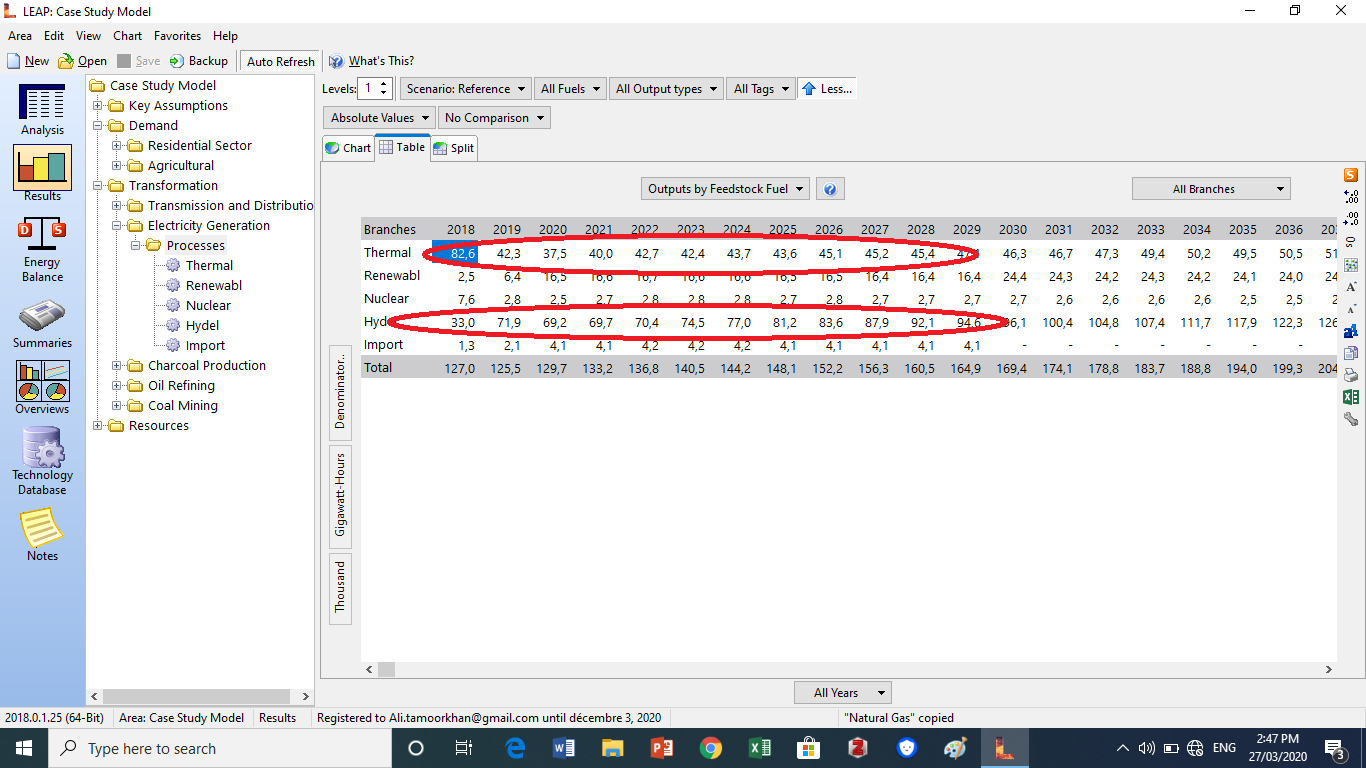Copy table to clipboard icon
This screenshot has height=768, width=1366.
coord(1351,353)
